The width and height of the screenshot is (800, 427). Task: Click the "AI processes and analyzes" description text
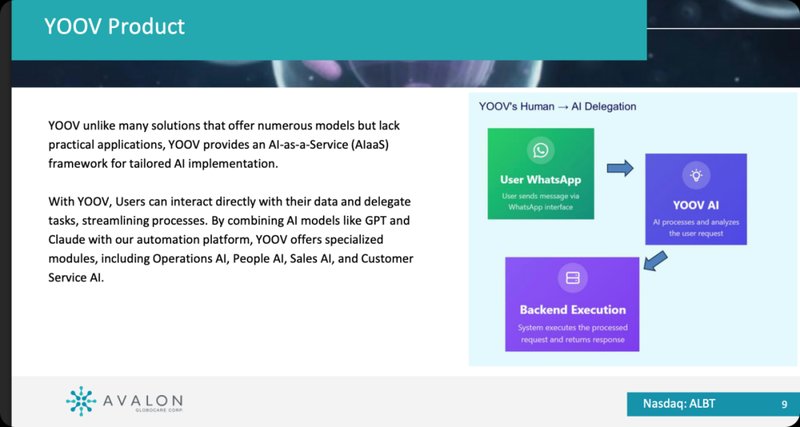click(695, 227)
